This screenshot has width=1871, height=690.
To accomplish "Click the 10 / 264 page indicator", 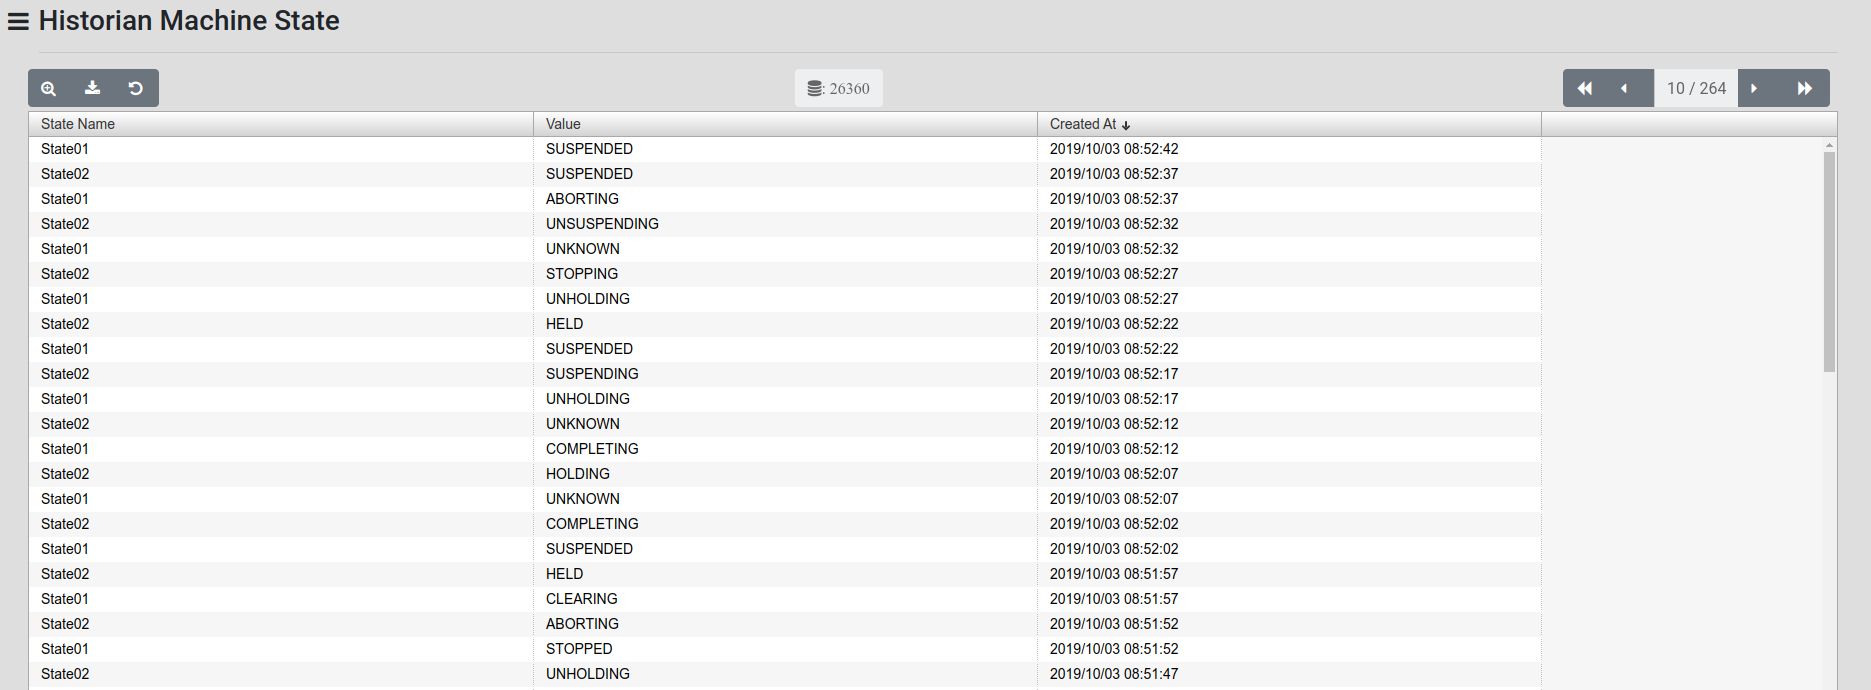I will click(x=1696, y=88).
